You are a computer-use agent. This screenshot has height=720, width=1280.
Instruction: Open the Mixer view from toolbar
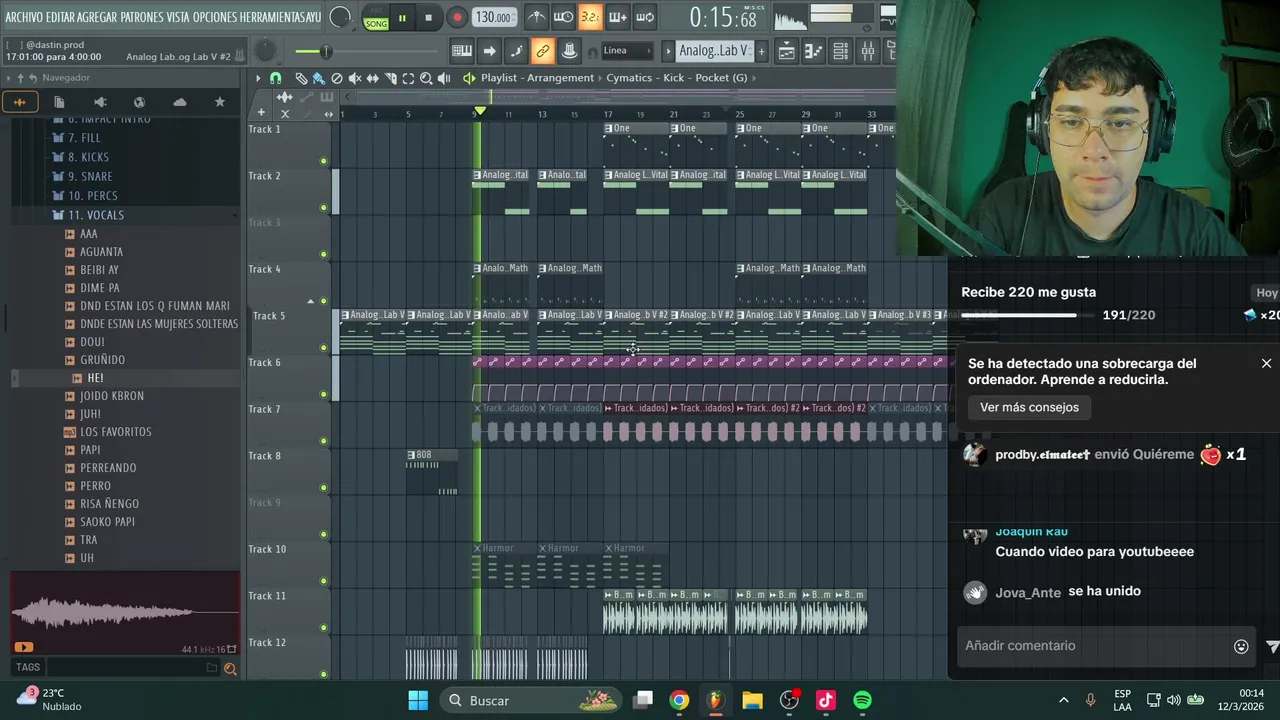coord(868,51)
